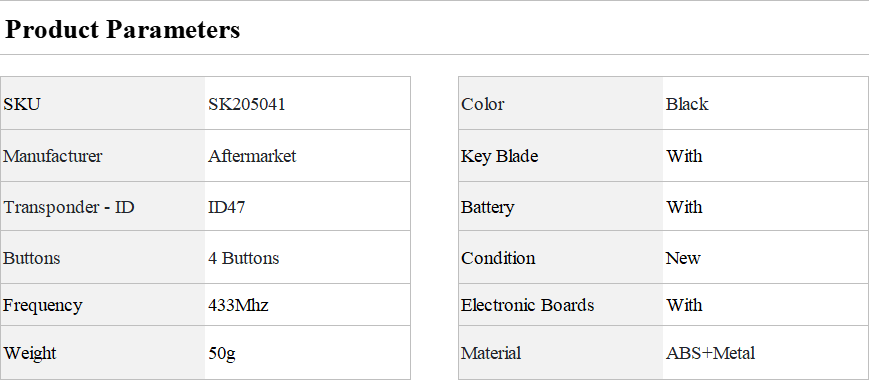Click the 50g weight value
Viewport: 869px width, 380px height.
click(x=222, y=353)
